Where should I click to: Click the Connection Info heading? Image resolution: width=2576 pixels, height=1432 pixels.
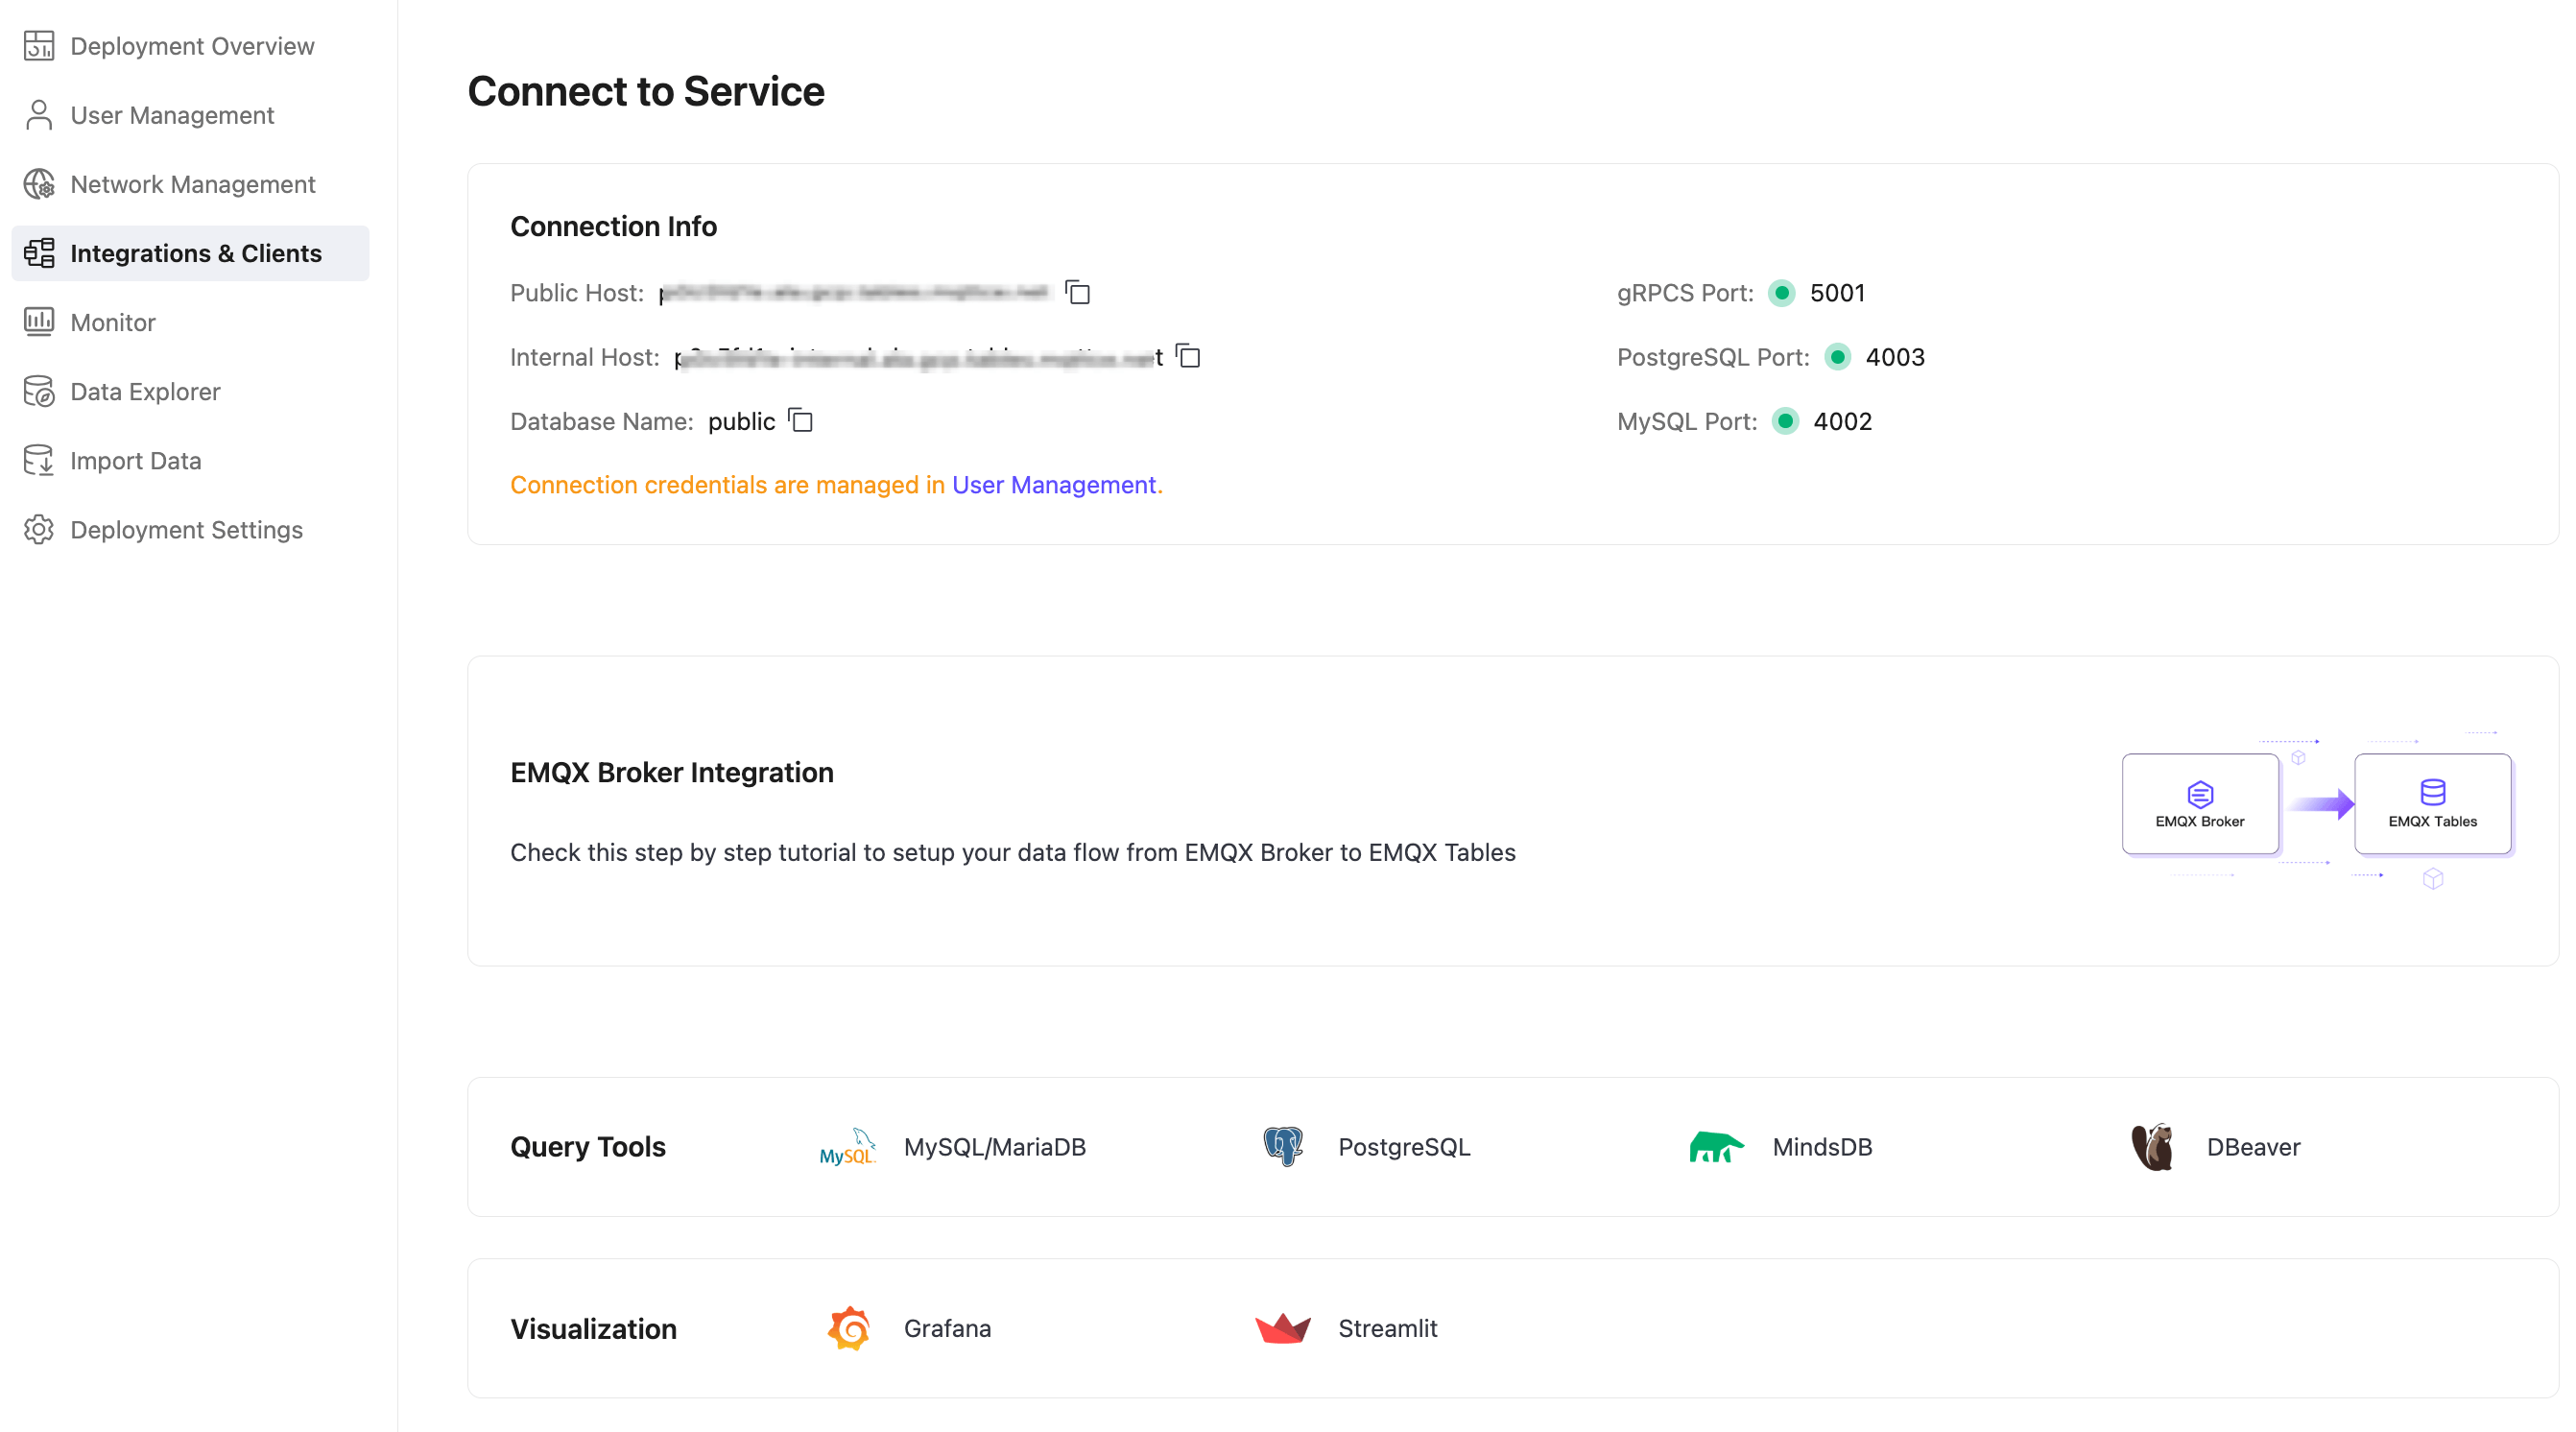coord(613,226)
